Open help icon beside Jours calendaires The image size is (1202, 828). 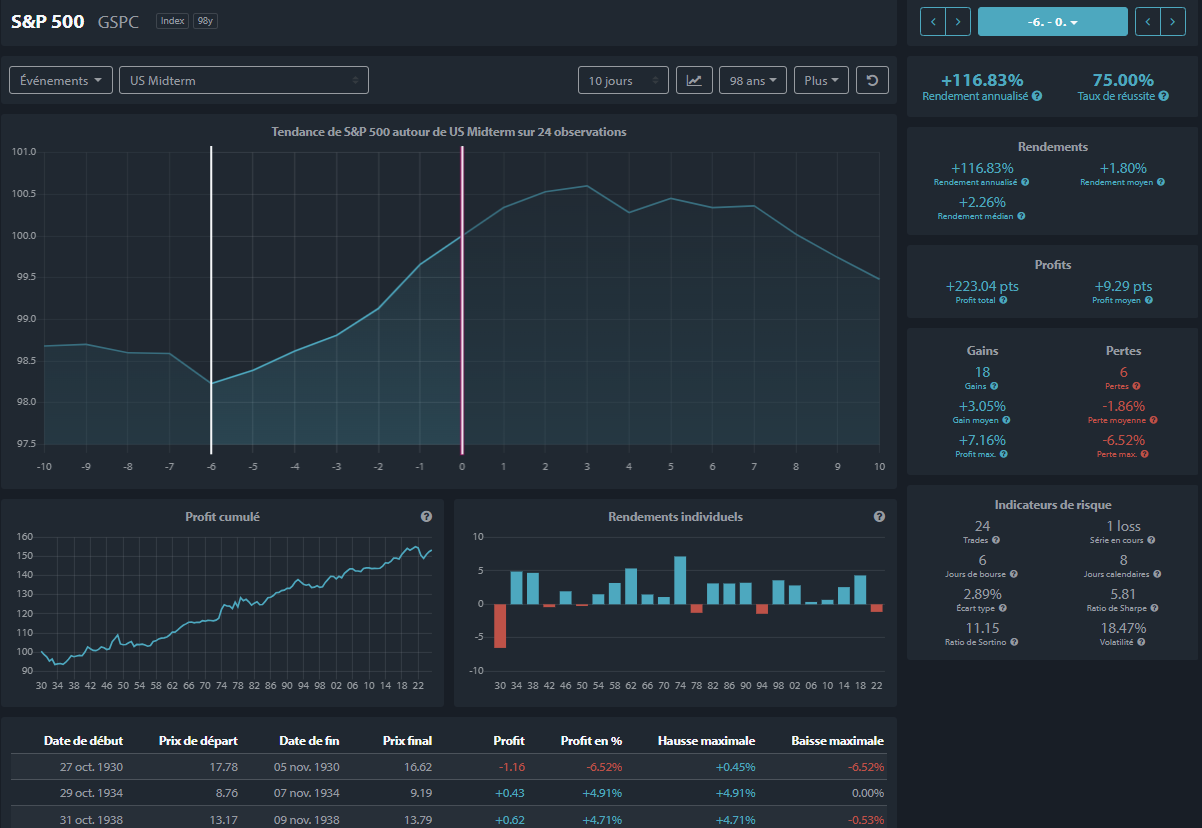1159,574
